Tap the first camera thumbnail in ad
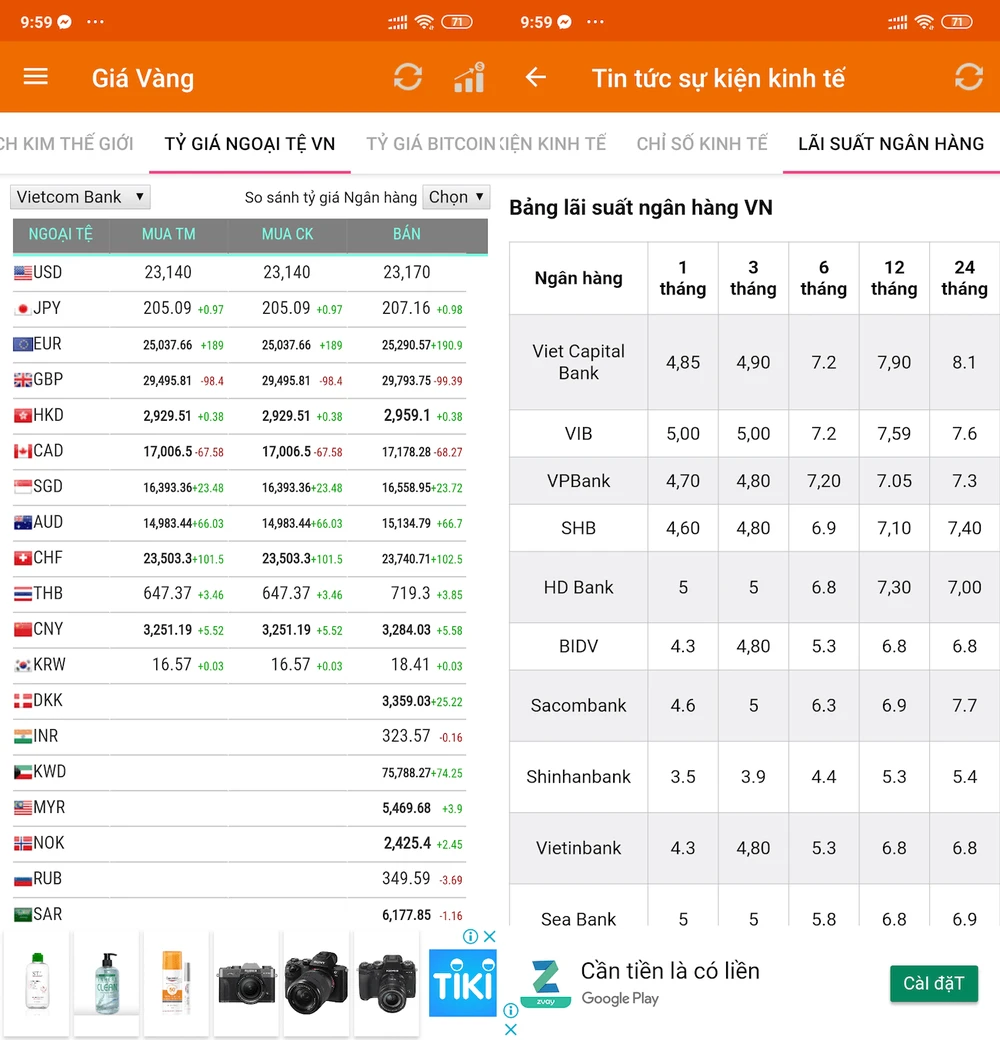The width and height of the screenshot is (1000, 1040). click(x=246, y=983)
